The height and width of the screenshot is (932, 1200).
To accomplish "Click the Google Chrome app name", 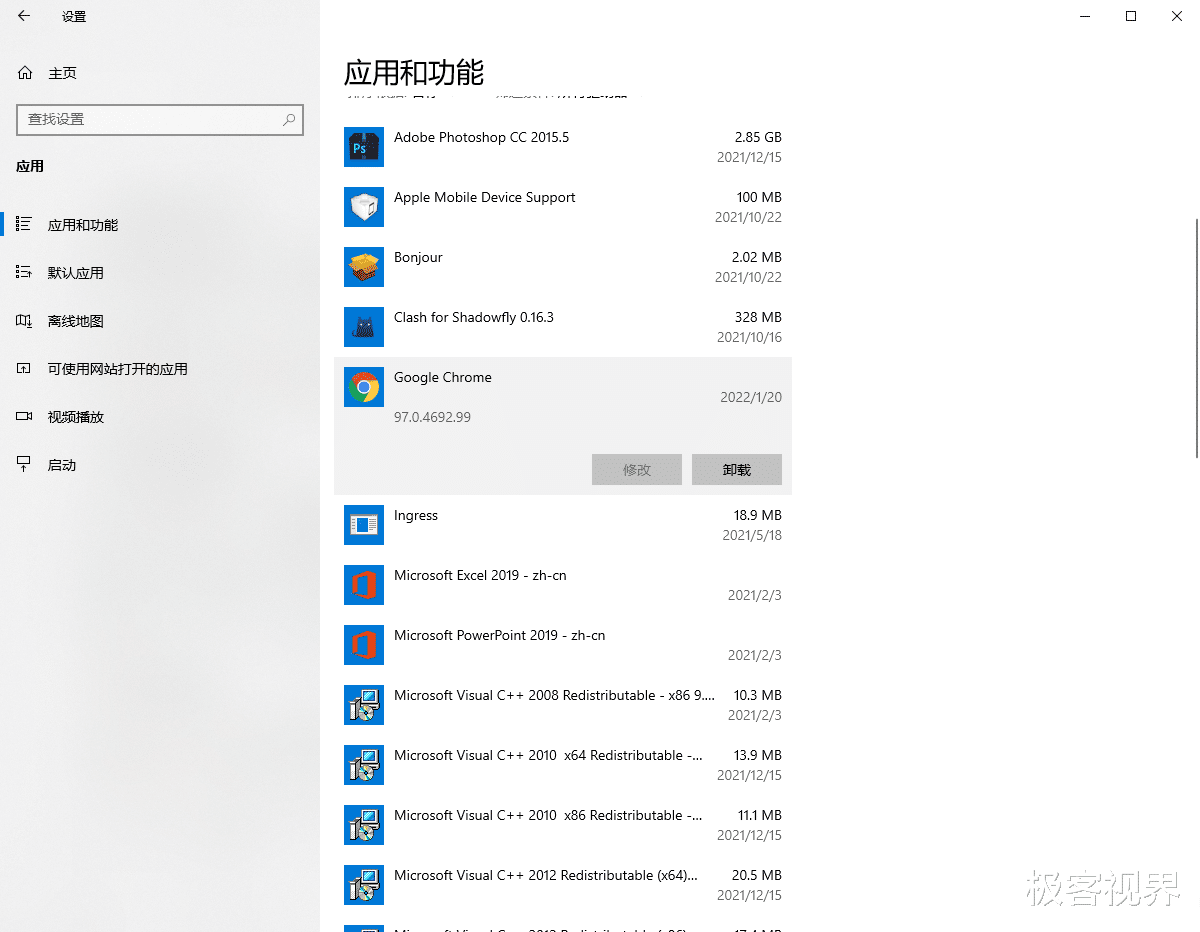I will pyautogui.click(x=443, y=377).
